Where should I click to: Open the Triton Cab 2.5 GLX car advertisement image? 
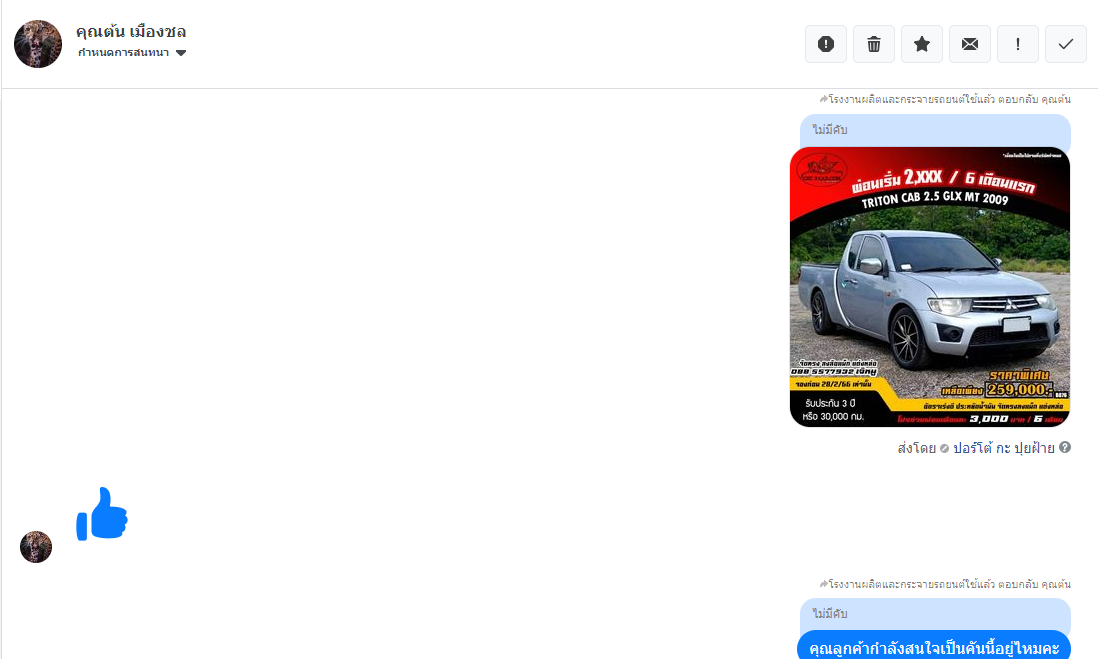(x=930, y=286)
